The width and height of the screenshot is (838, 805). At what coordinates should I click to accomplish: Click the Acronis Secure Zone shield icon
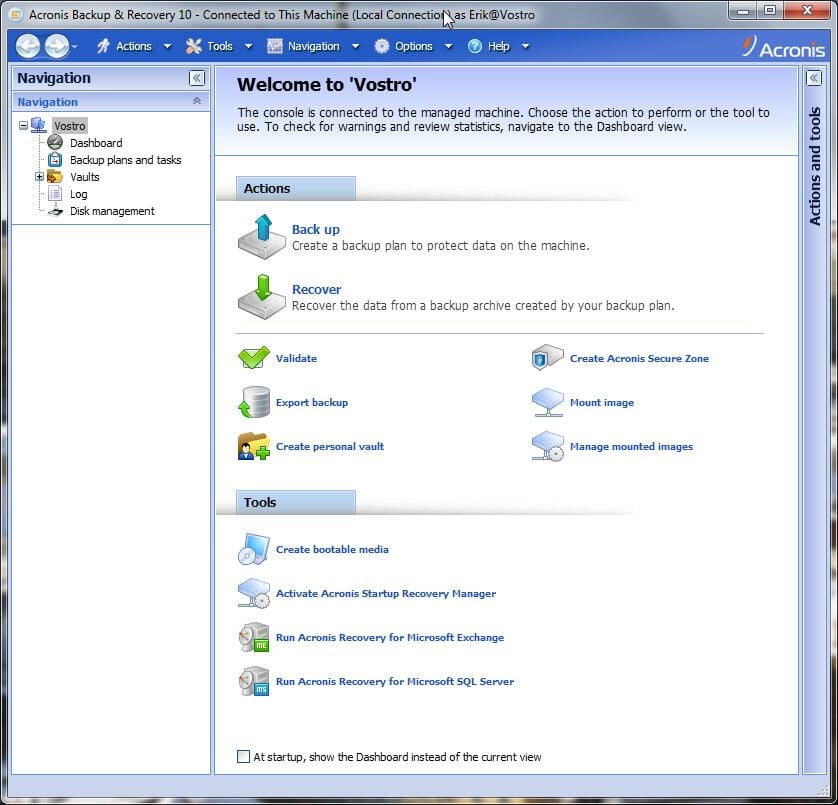pos(548,358)
